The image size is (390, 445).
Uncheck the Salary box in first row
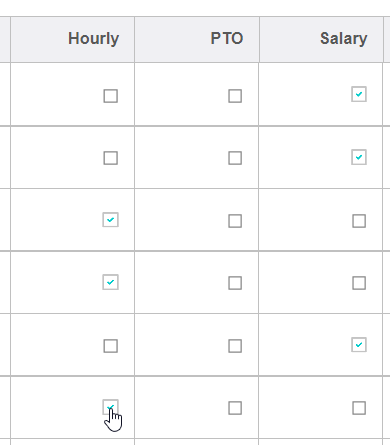point(359,94)
